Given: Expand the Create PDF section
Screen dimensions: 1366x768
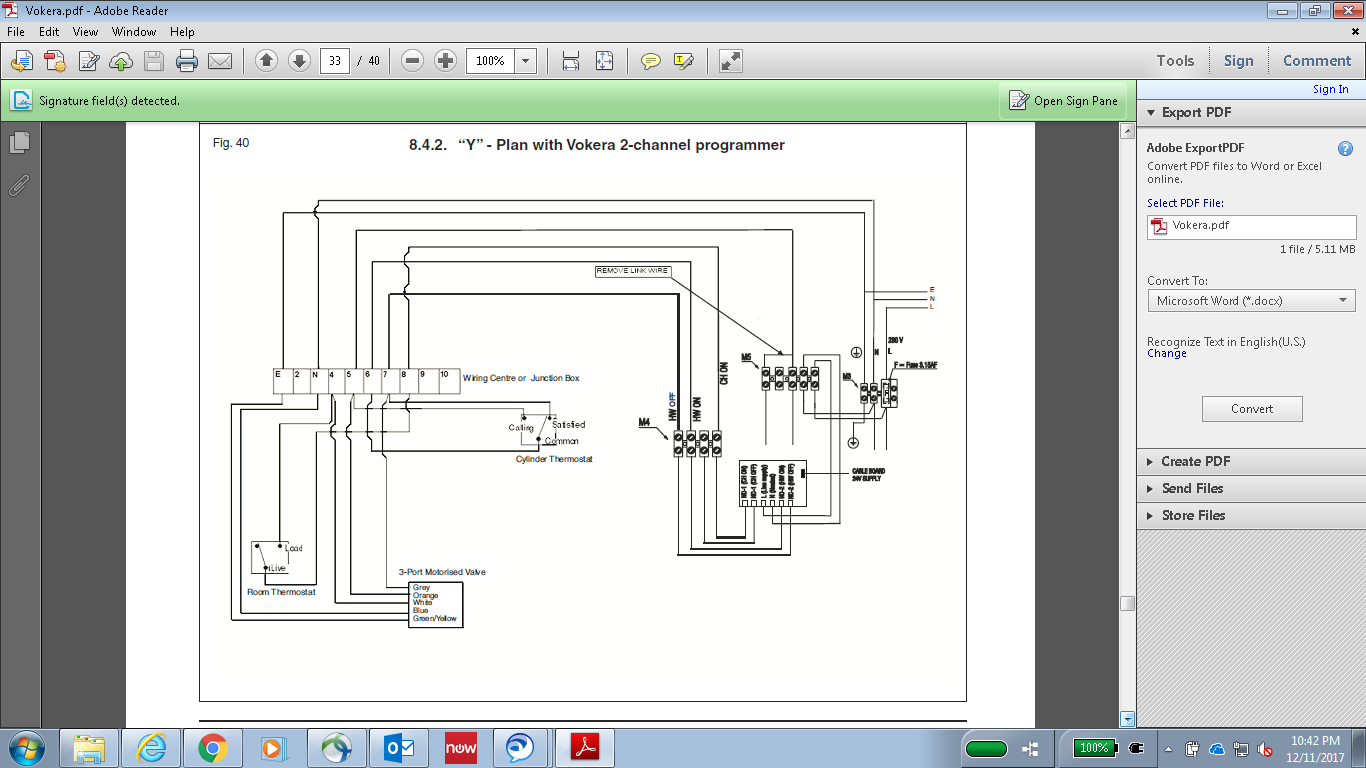Looking at the screenshot, I should pyautogui.click(x=1195, y=461).
